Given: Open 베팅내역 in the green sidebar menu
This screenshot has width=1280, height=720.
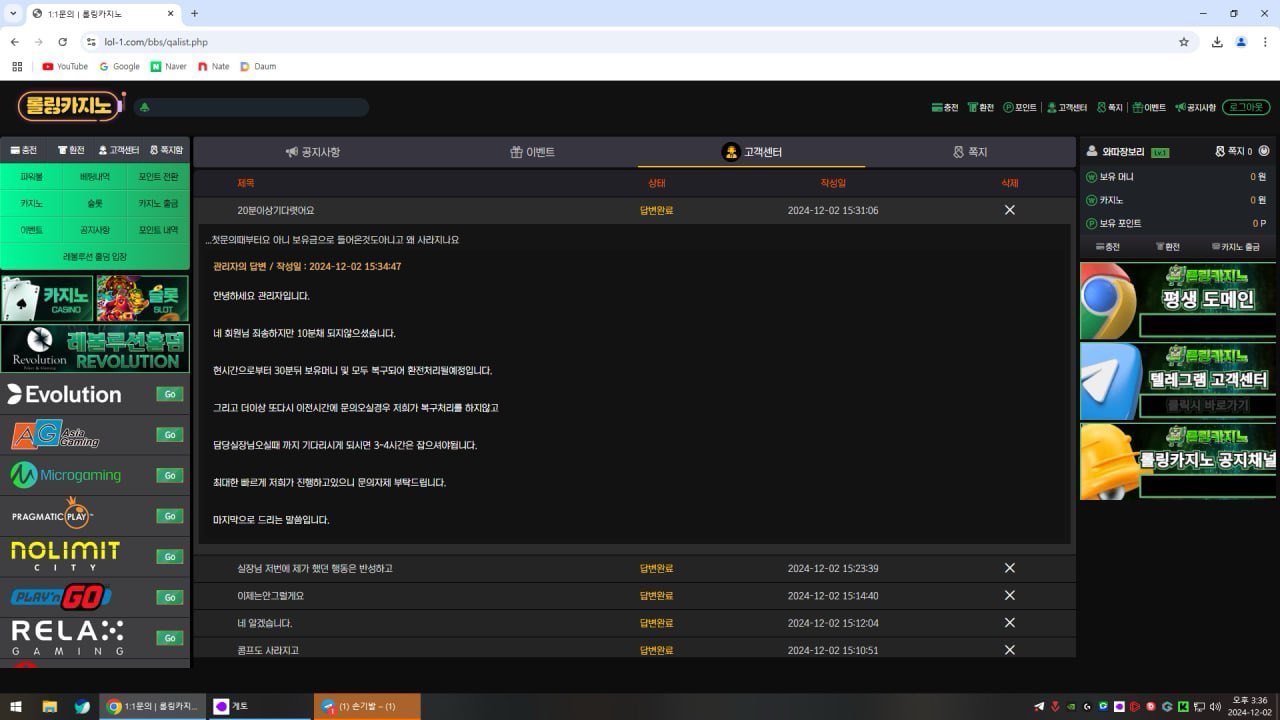Looking at the screenshot, I should click(94, 177).
